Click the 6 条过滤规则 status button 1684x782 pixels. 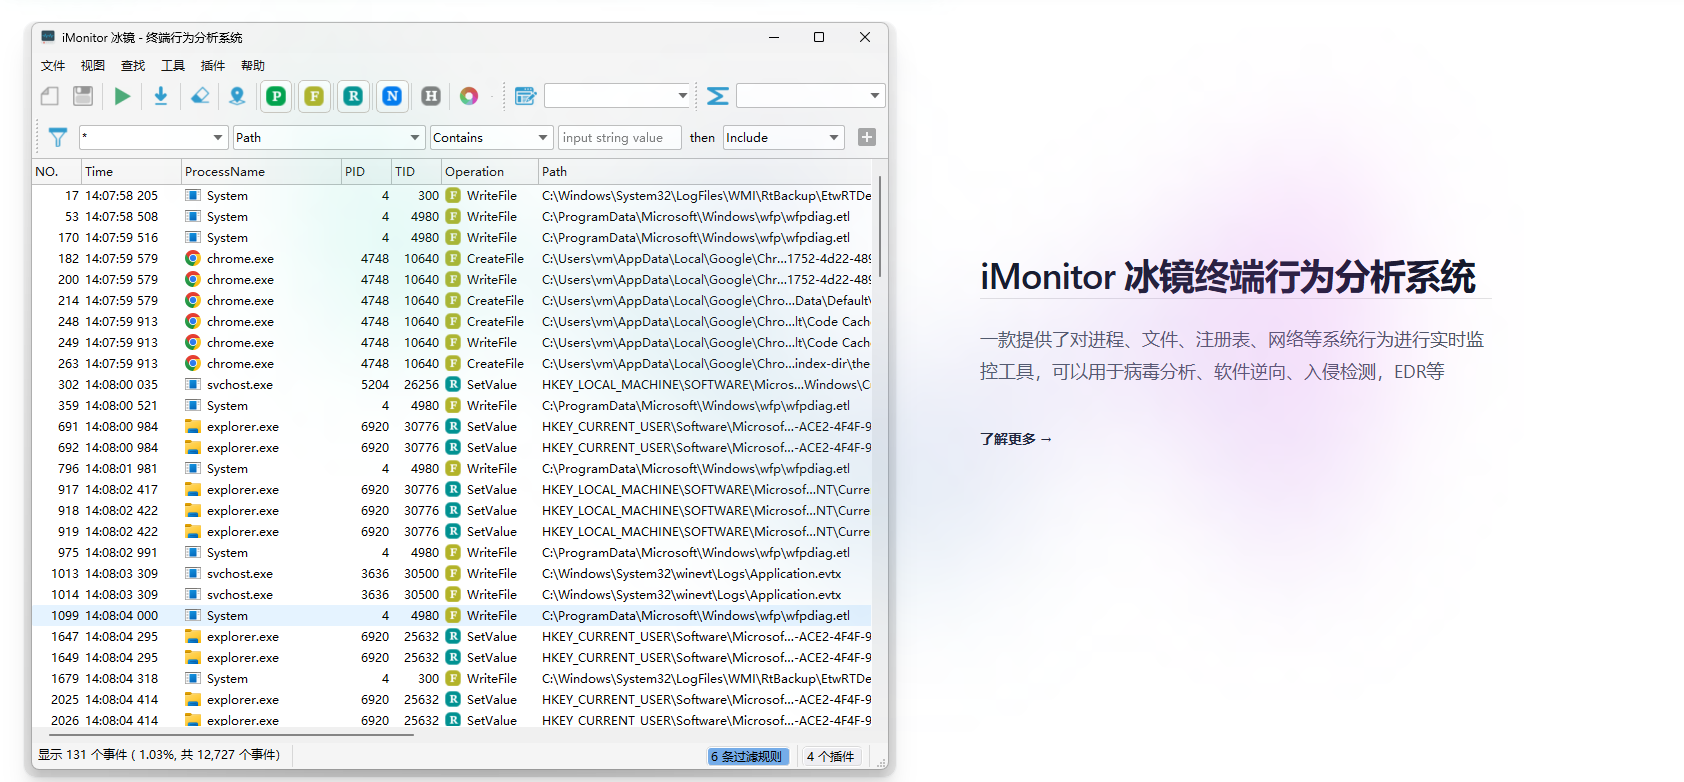tap(748, 756)
